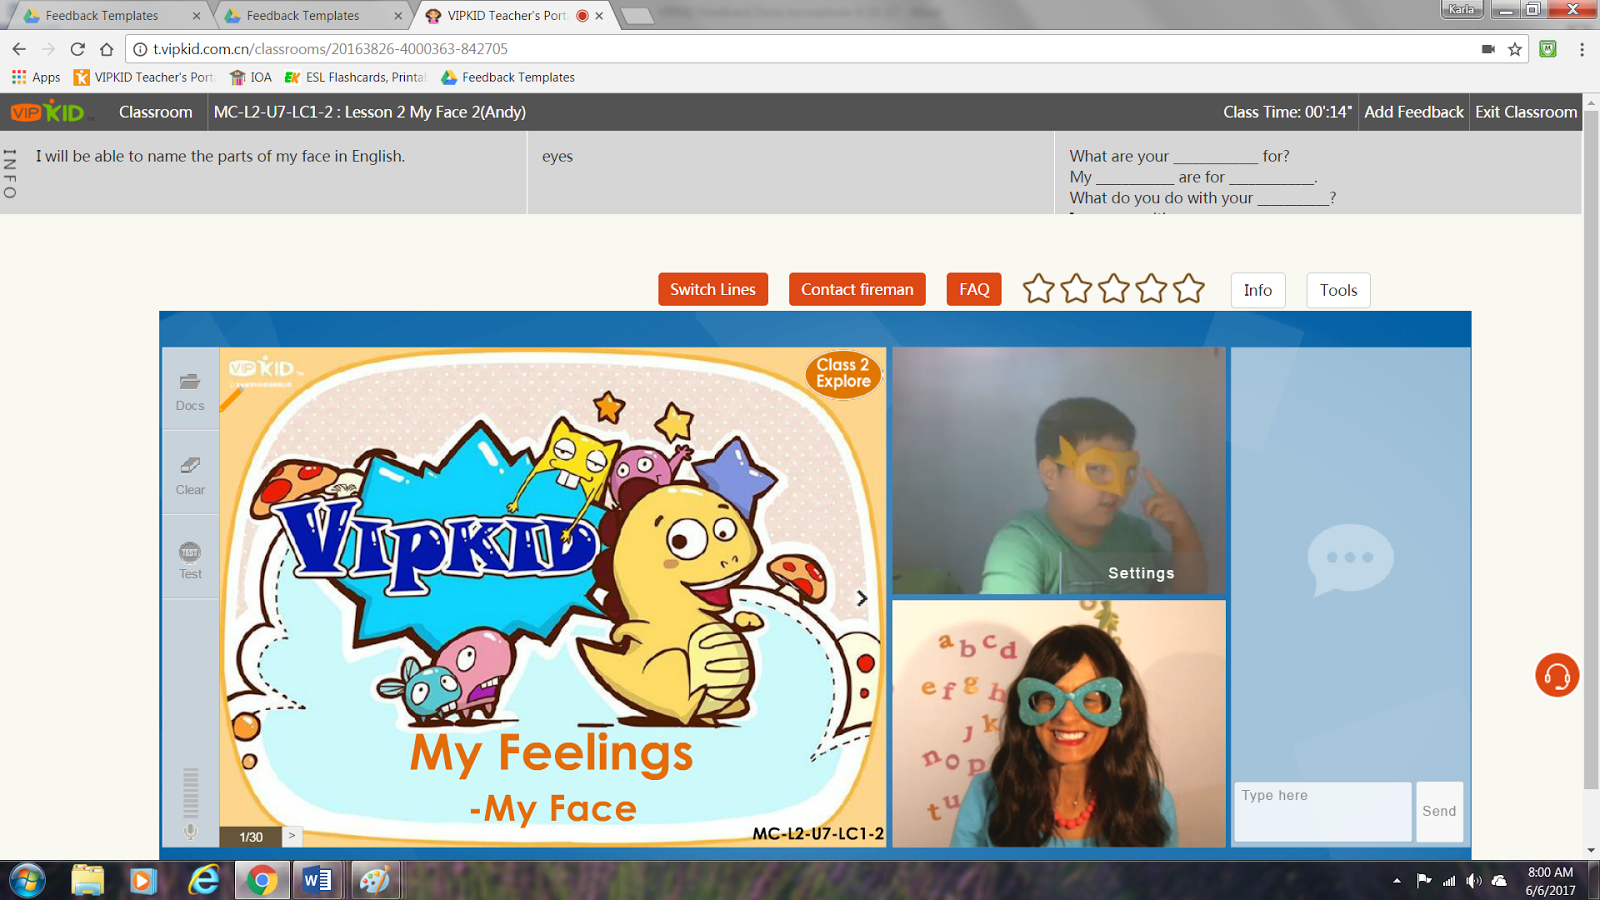Open the Docs panel icon
The image size is (1600, 900).
click(190, 391)
